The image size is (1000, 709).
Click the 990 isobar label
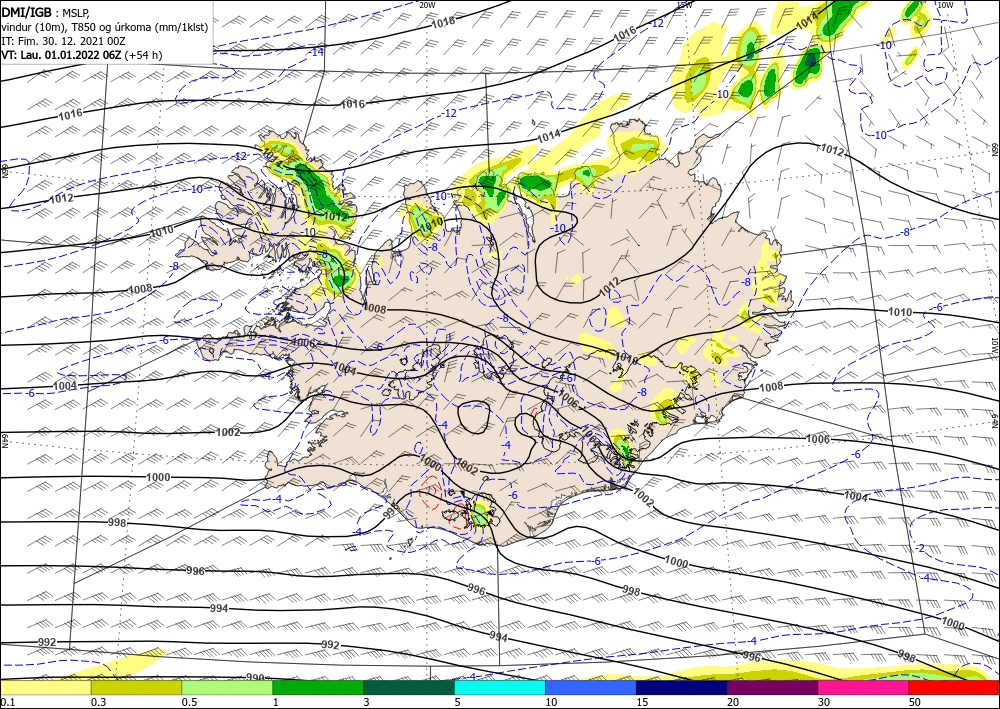point(255,677)
